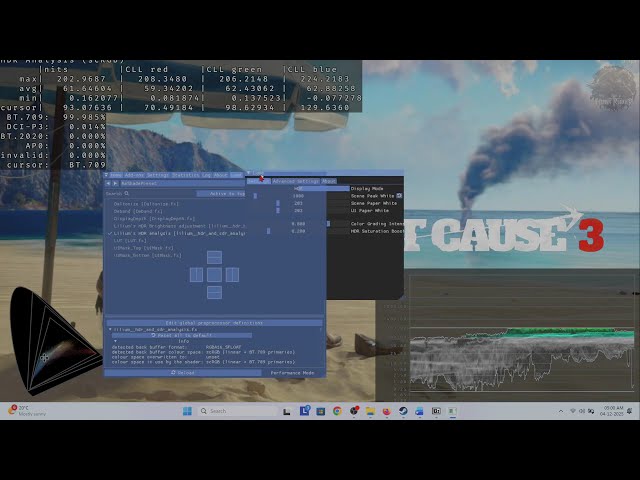Adjust the Color Grading Intensity slider
This screenshot has width=640, height=480.
point(298,224)
